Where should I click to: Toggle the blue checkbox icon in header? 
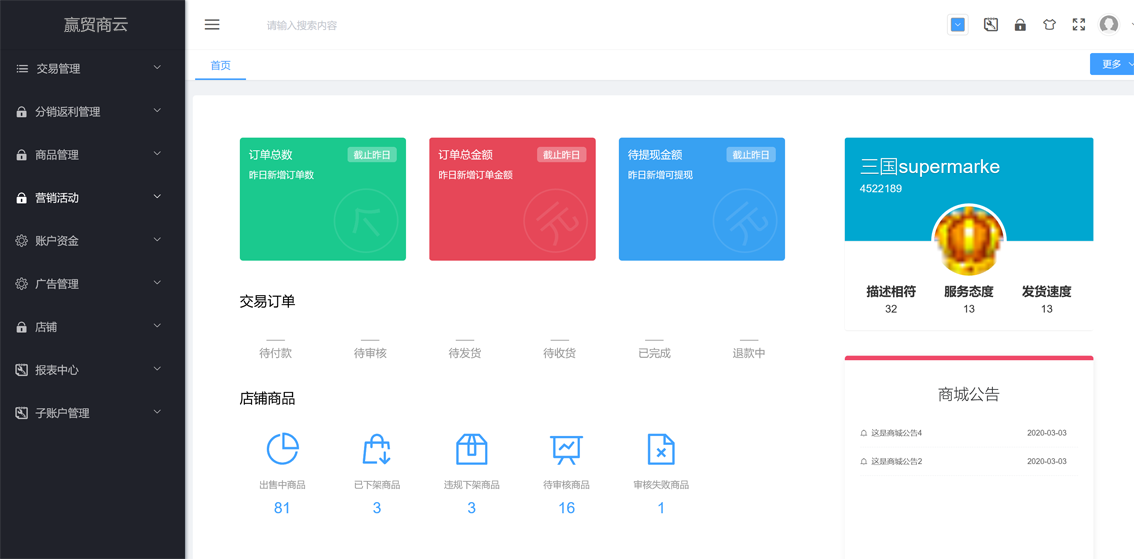tap(958, 25)
